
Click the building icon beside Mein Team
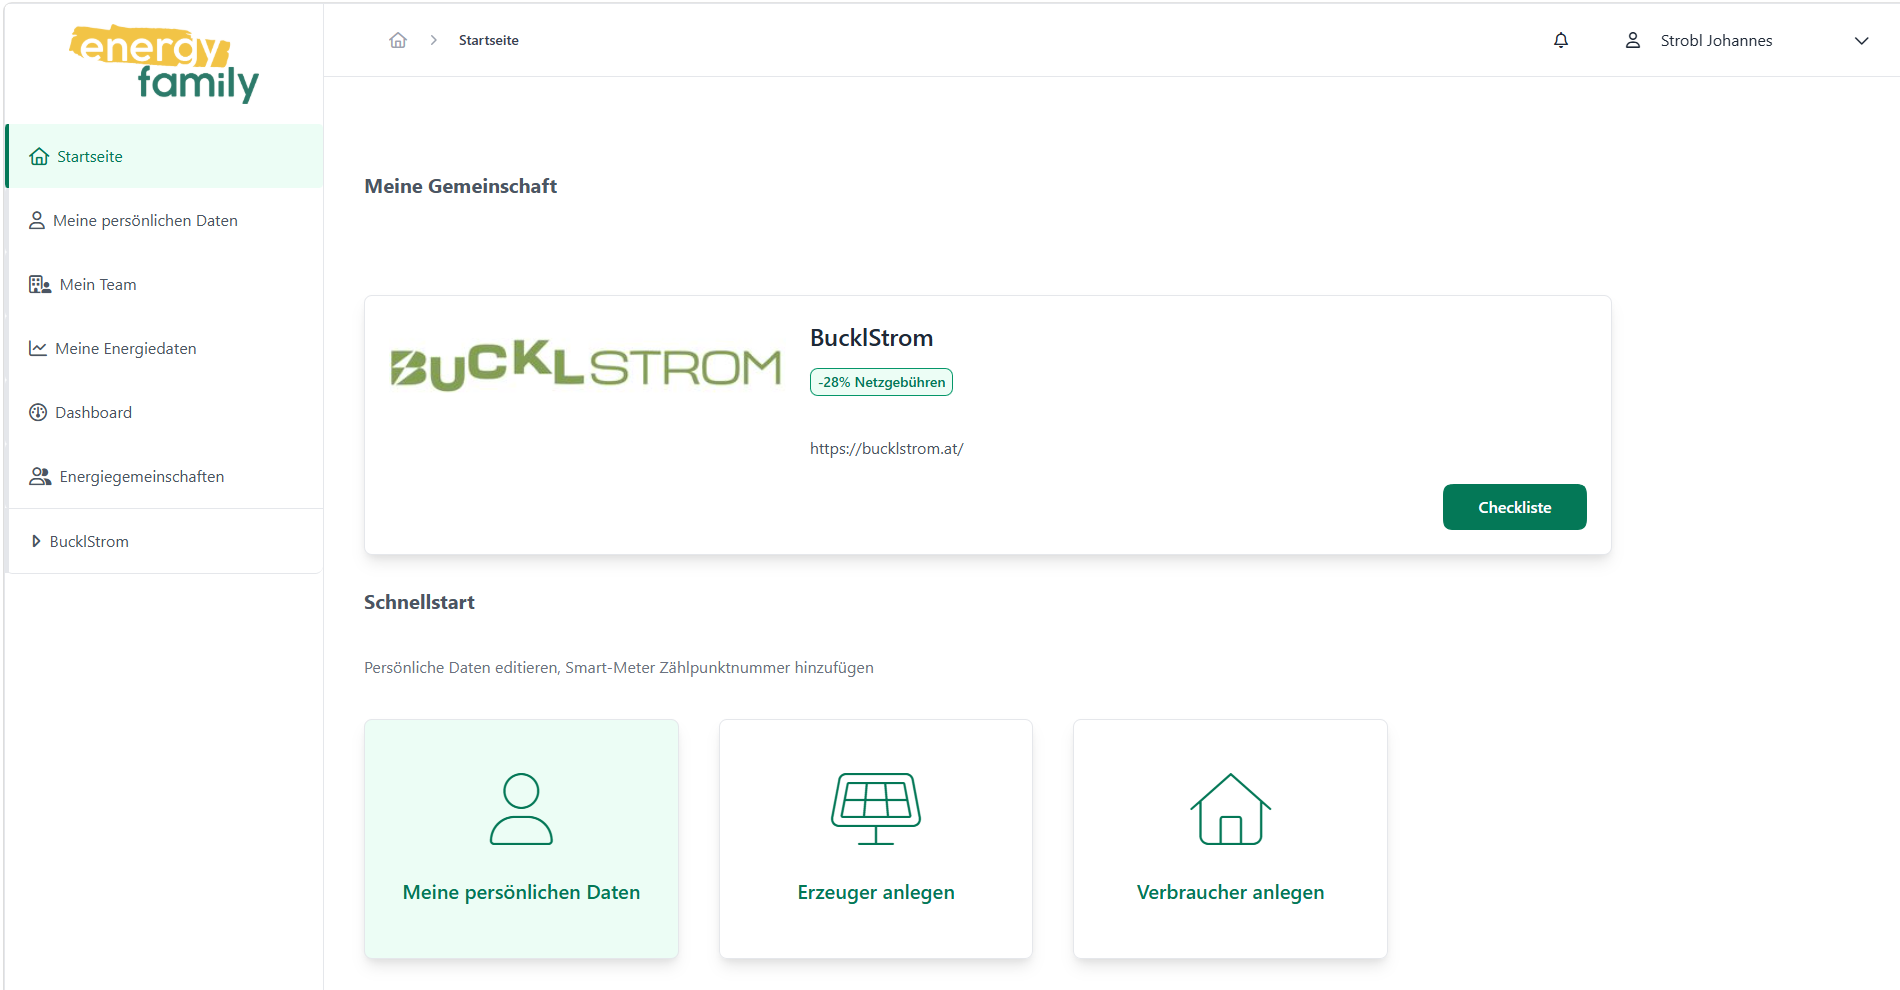click(x=40, y=284)
